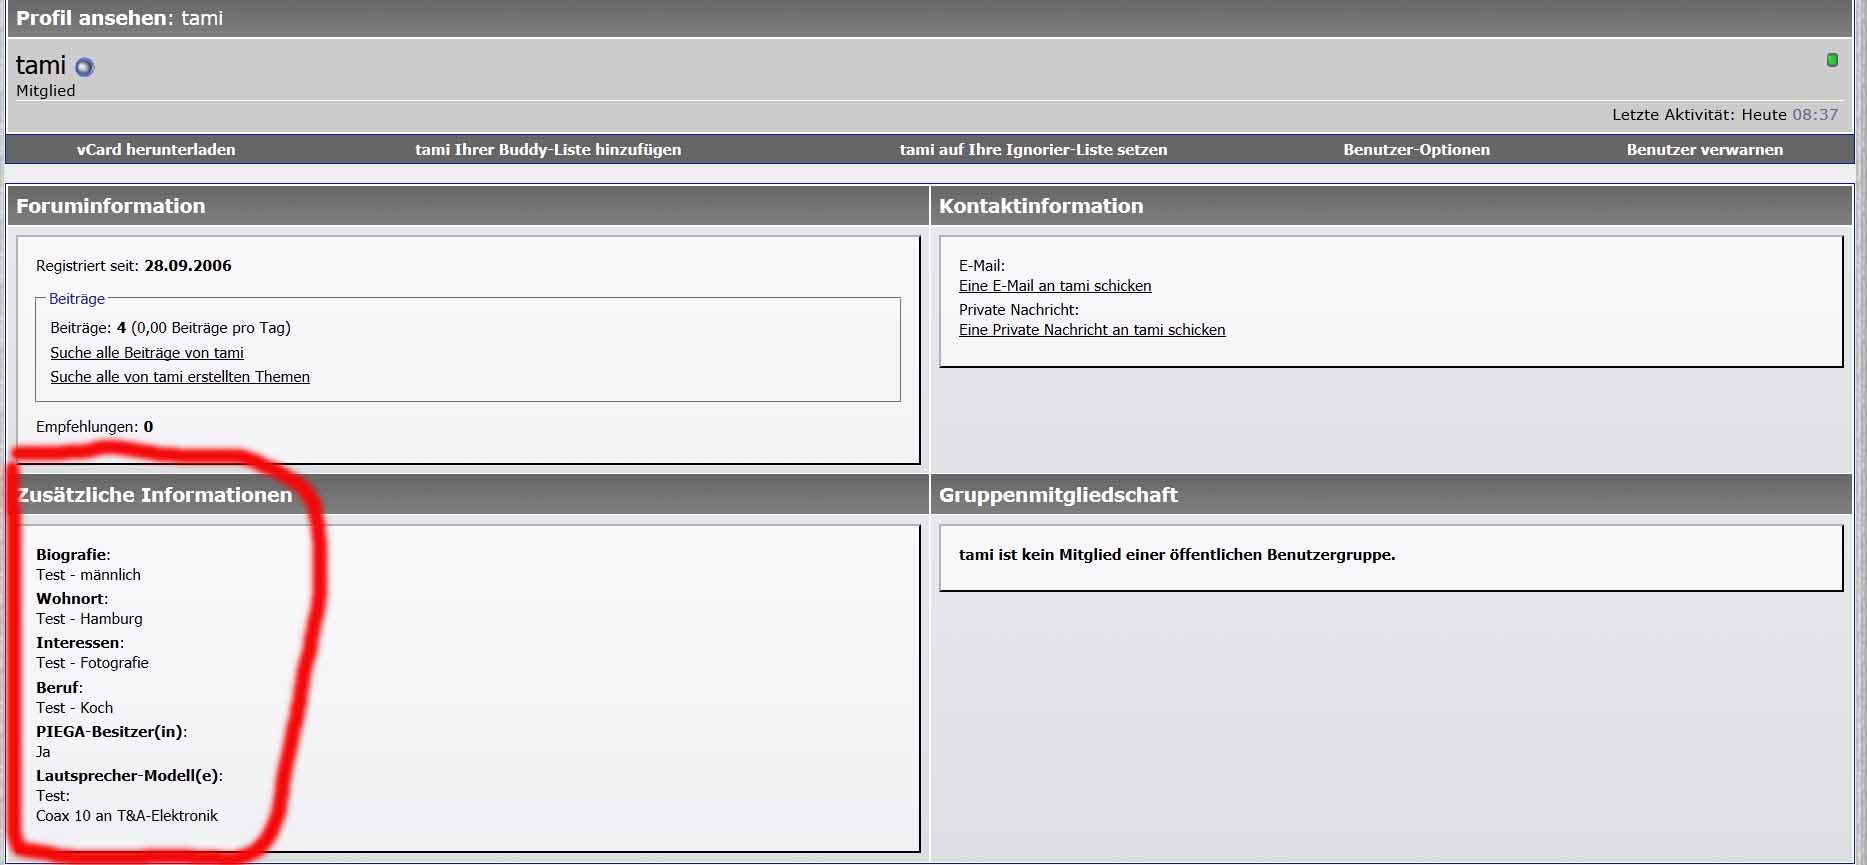The width and height of the screenshot is (1867, 865).
Task: Click the 'Coax 10 an T&A-Elektronik' text
Action: [127, 816]
